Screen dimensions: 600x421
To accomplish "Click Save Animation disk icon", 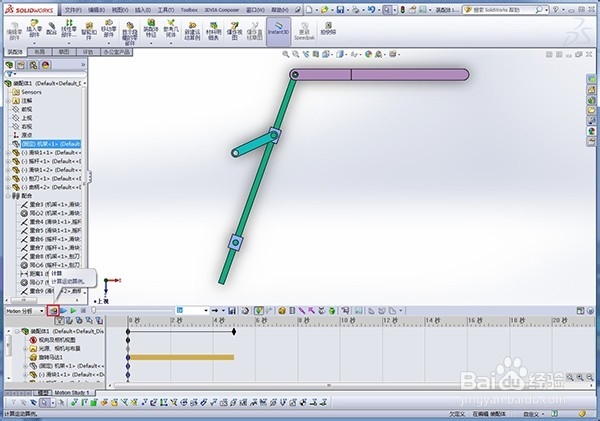I will [232, 310].
